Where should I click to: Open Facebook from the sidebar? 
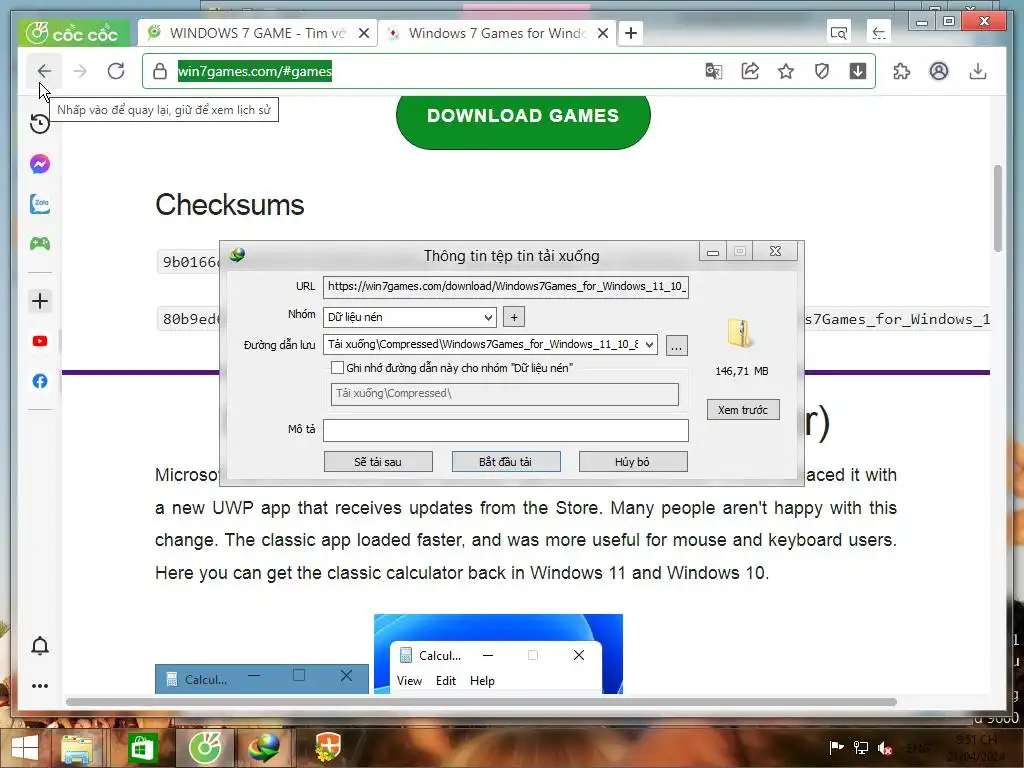tap(40, 381)
